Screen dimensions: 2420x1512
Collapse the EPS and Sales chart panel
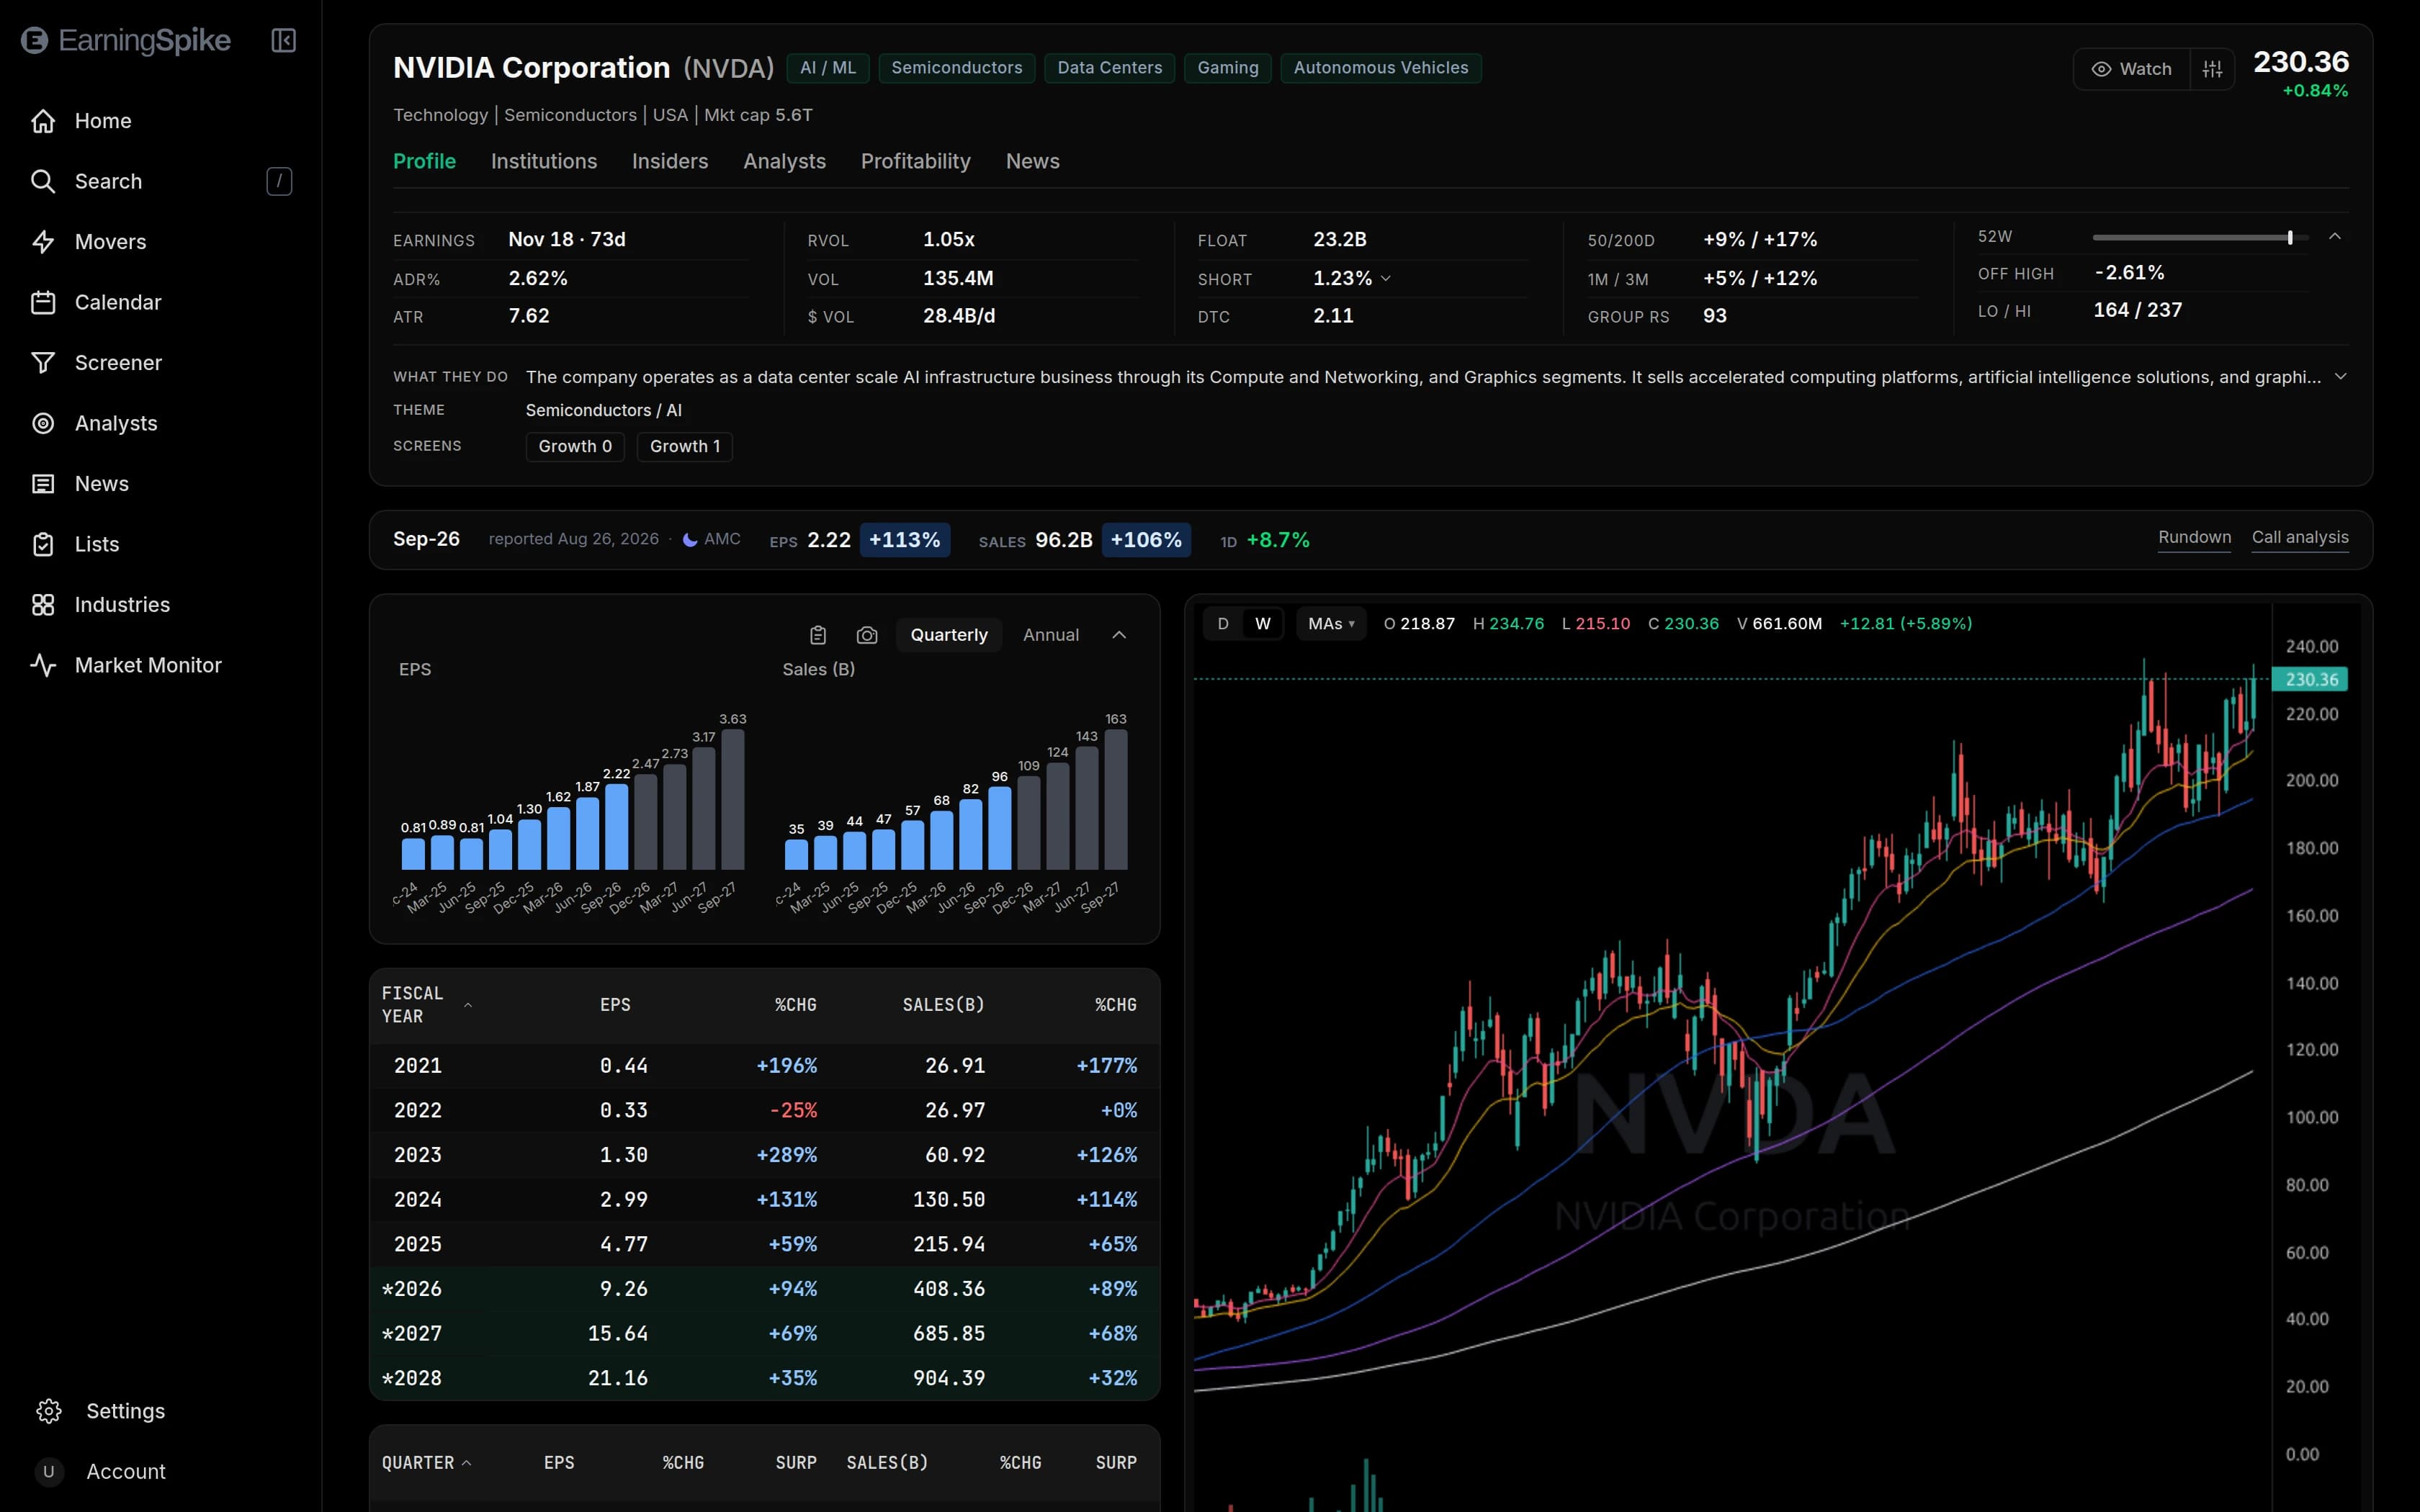coord(1119,635)
